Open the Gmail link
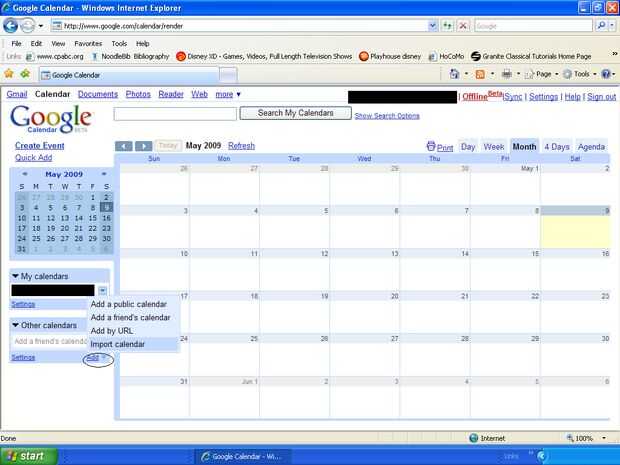620x465 pixels. [x=17, y=95]
